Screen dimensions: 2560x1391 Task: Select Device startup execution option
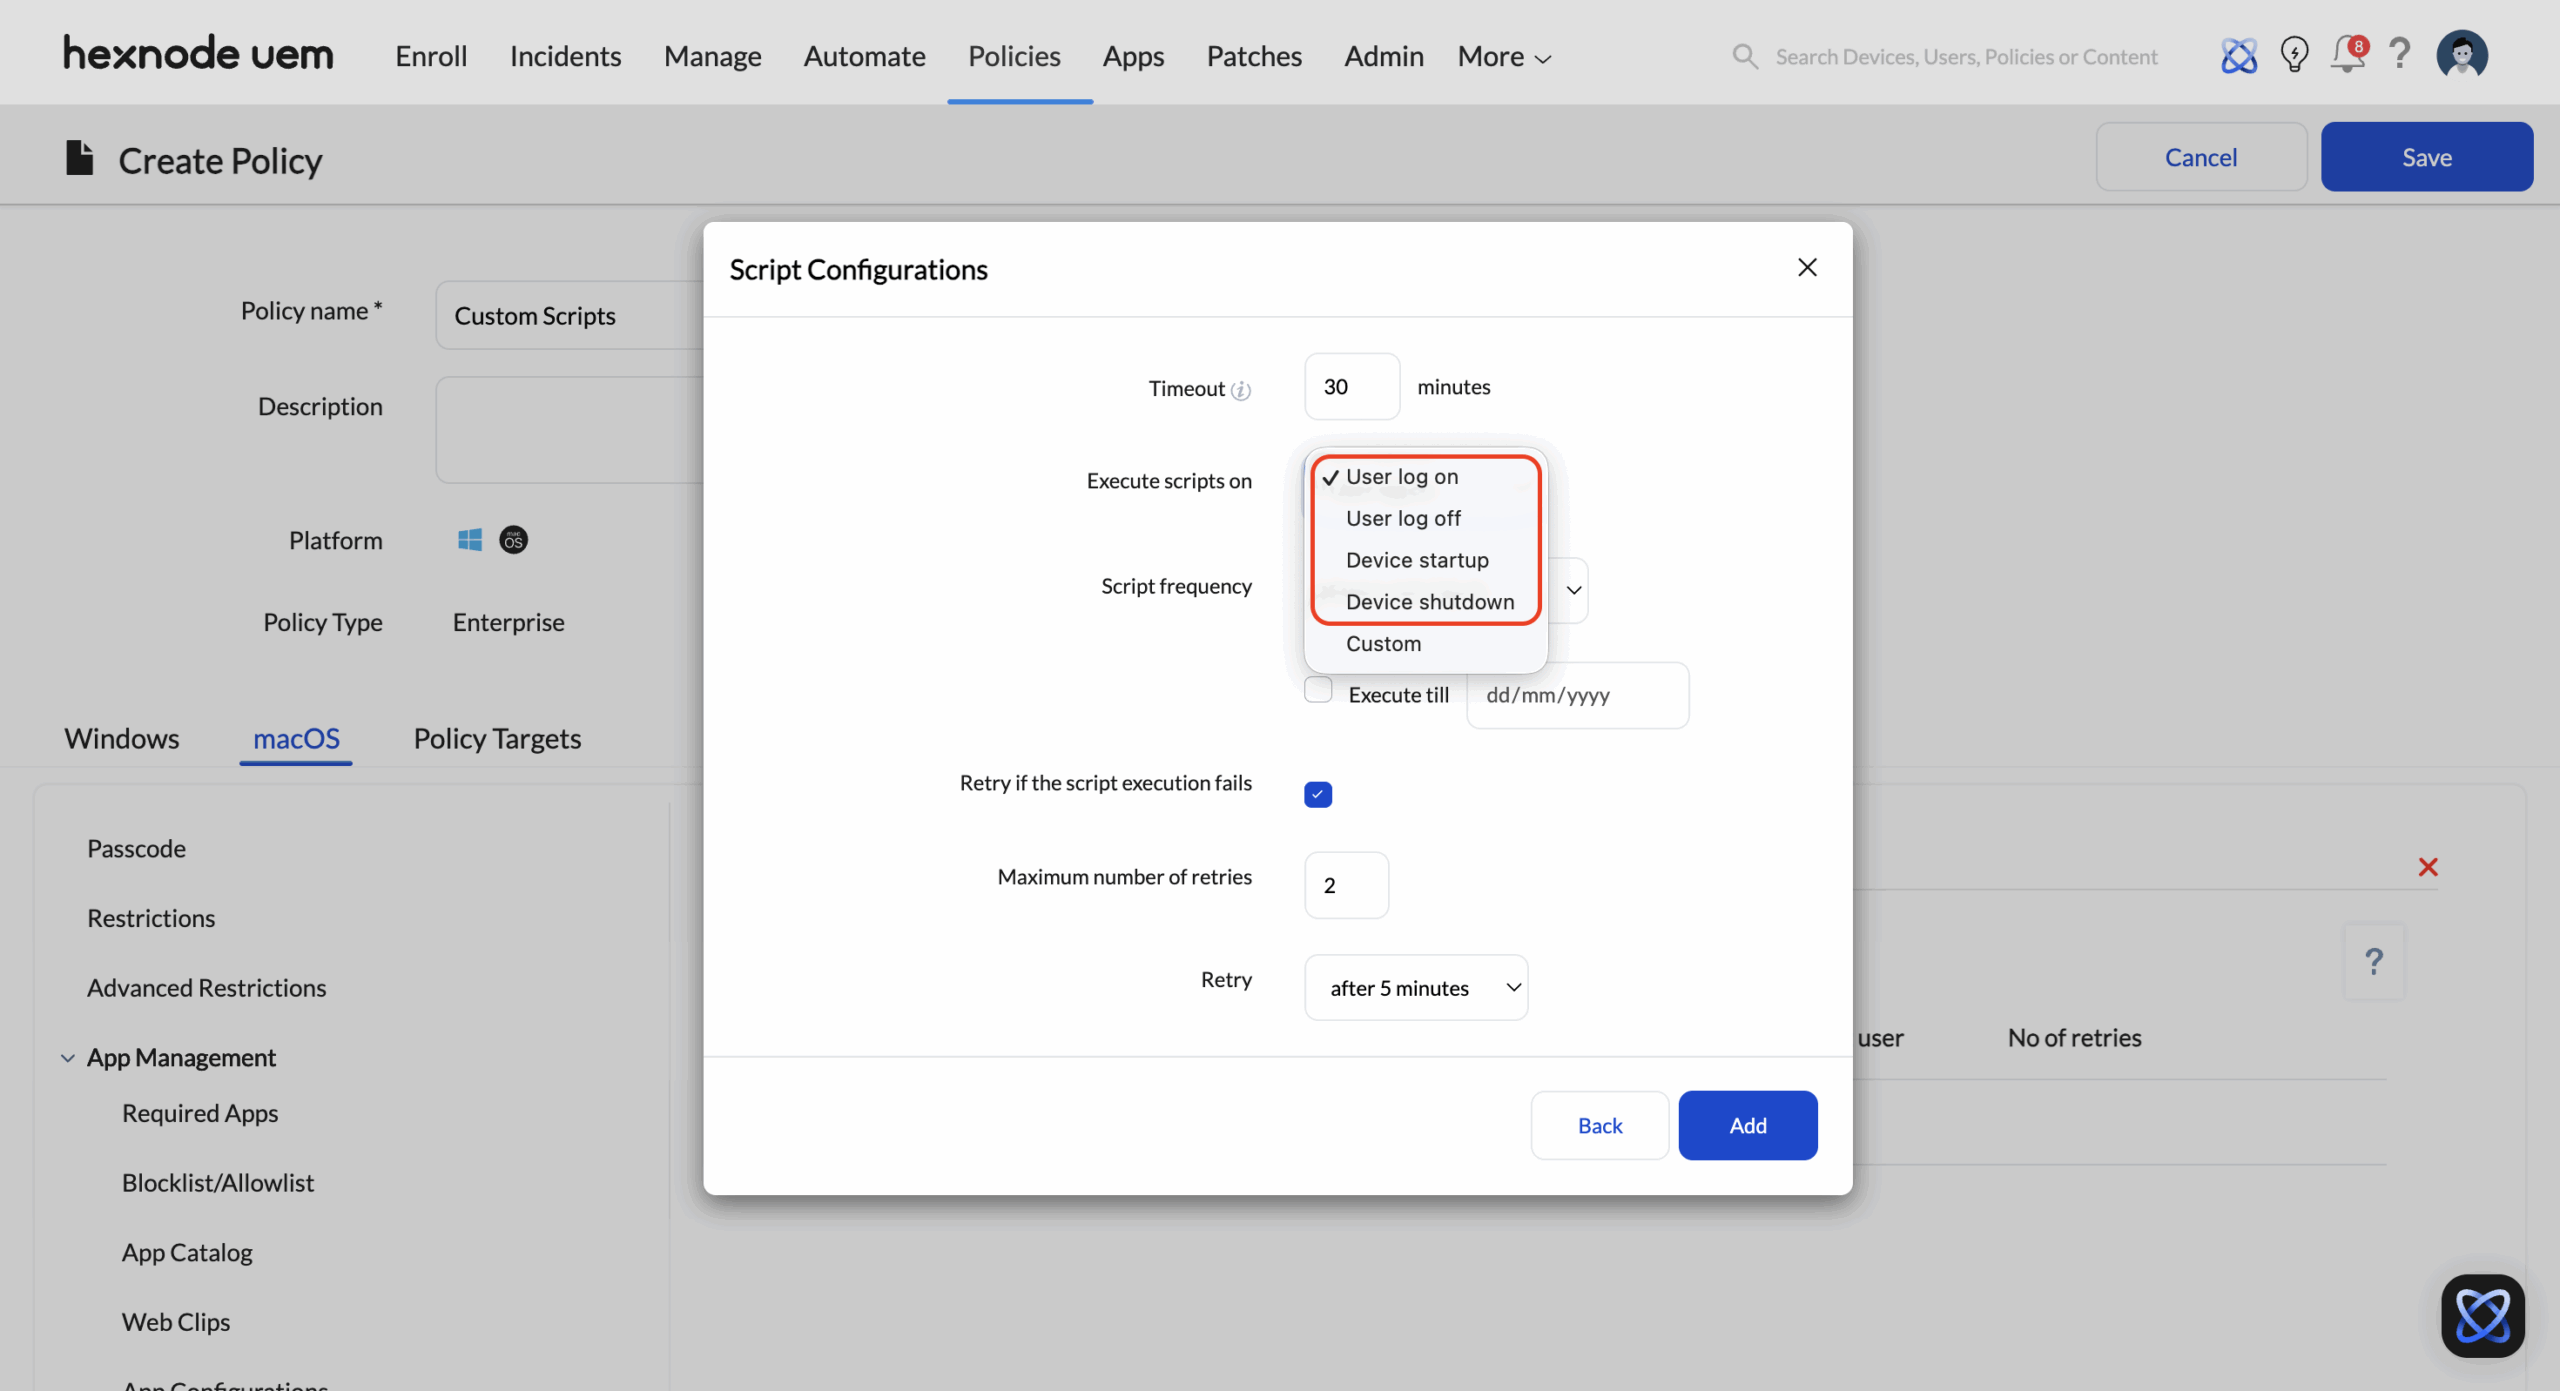point(1417,560)
